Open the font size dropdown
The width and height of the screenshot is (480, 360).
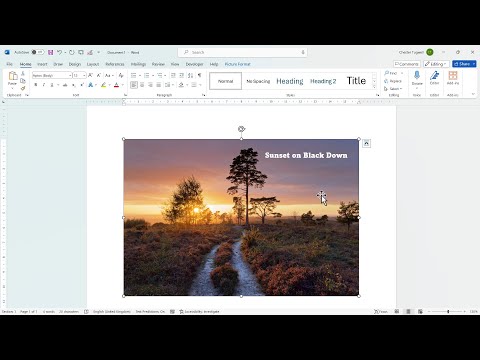point(84,76)
